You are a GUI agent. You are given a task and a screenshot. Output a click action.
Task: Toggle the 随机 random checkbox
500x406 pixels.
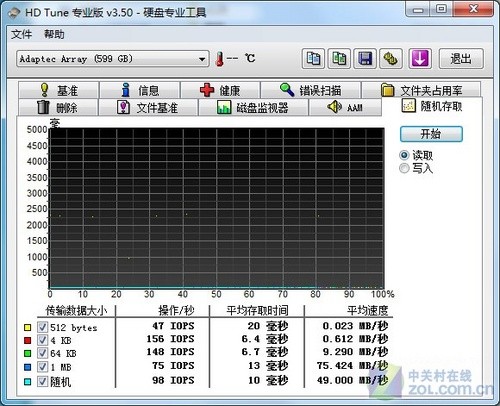(x=42, y=381)
